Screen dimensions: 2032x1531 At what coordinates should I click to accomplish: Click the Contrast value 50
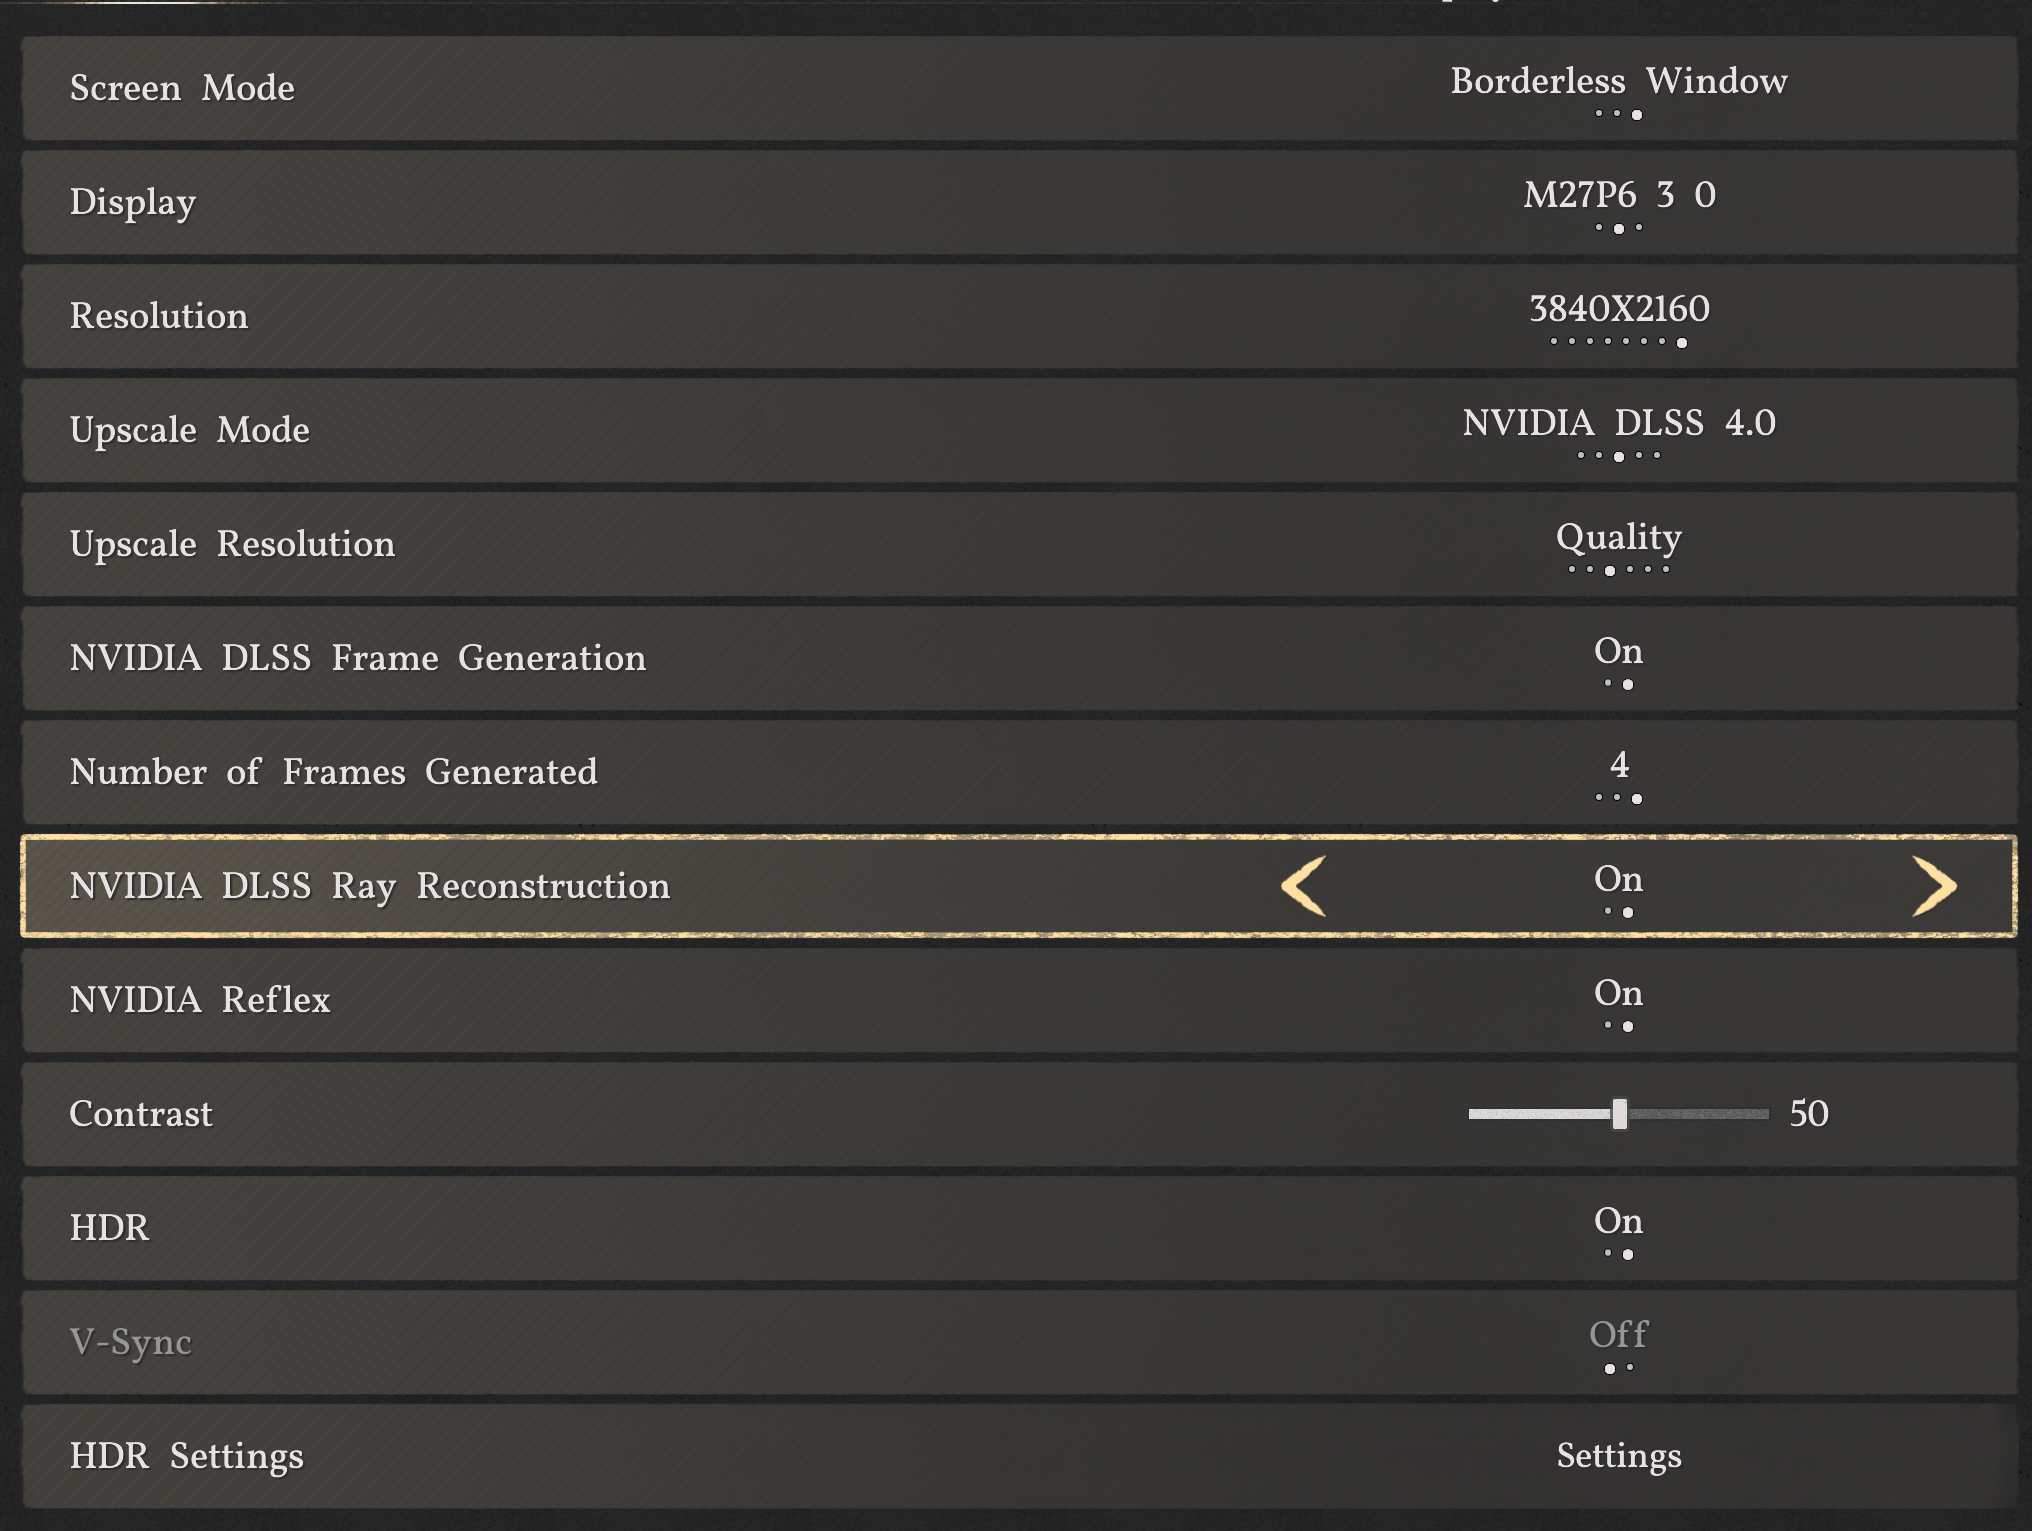click(1808, 1114)
